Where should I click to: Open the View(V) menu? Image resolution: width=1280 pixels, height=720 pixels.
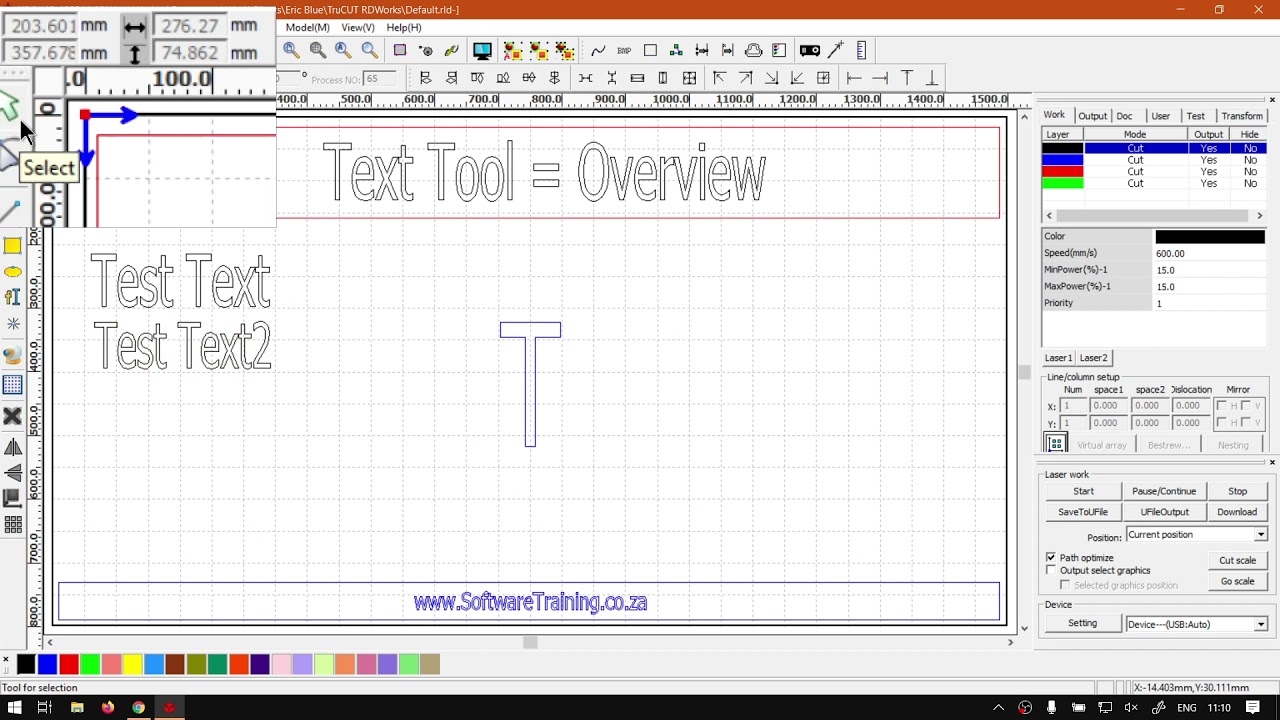click(x=358, y=27)
